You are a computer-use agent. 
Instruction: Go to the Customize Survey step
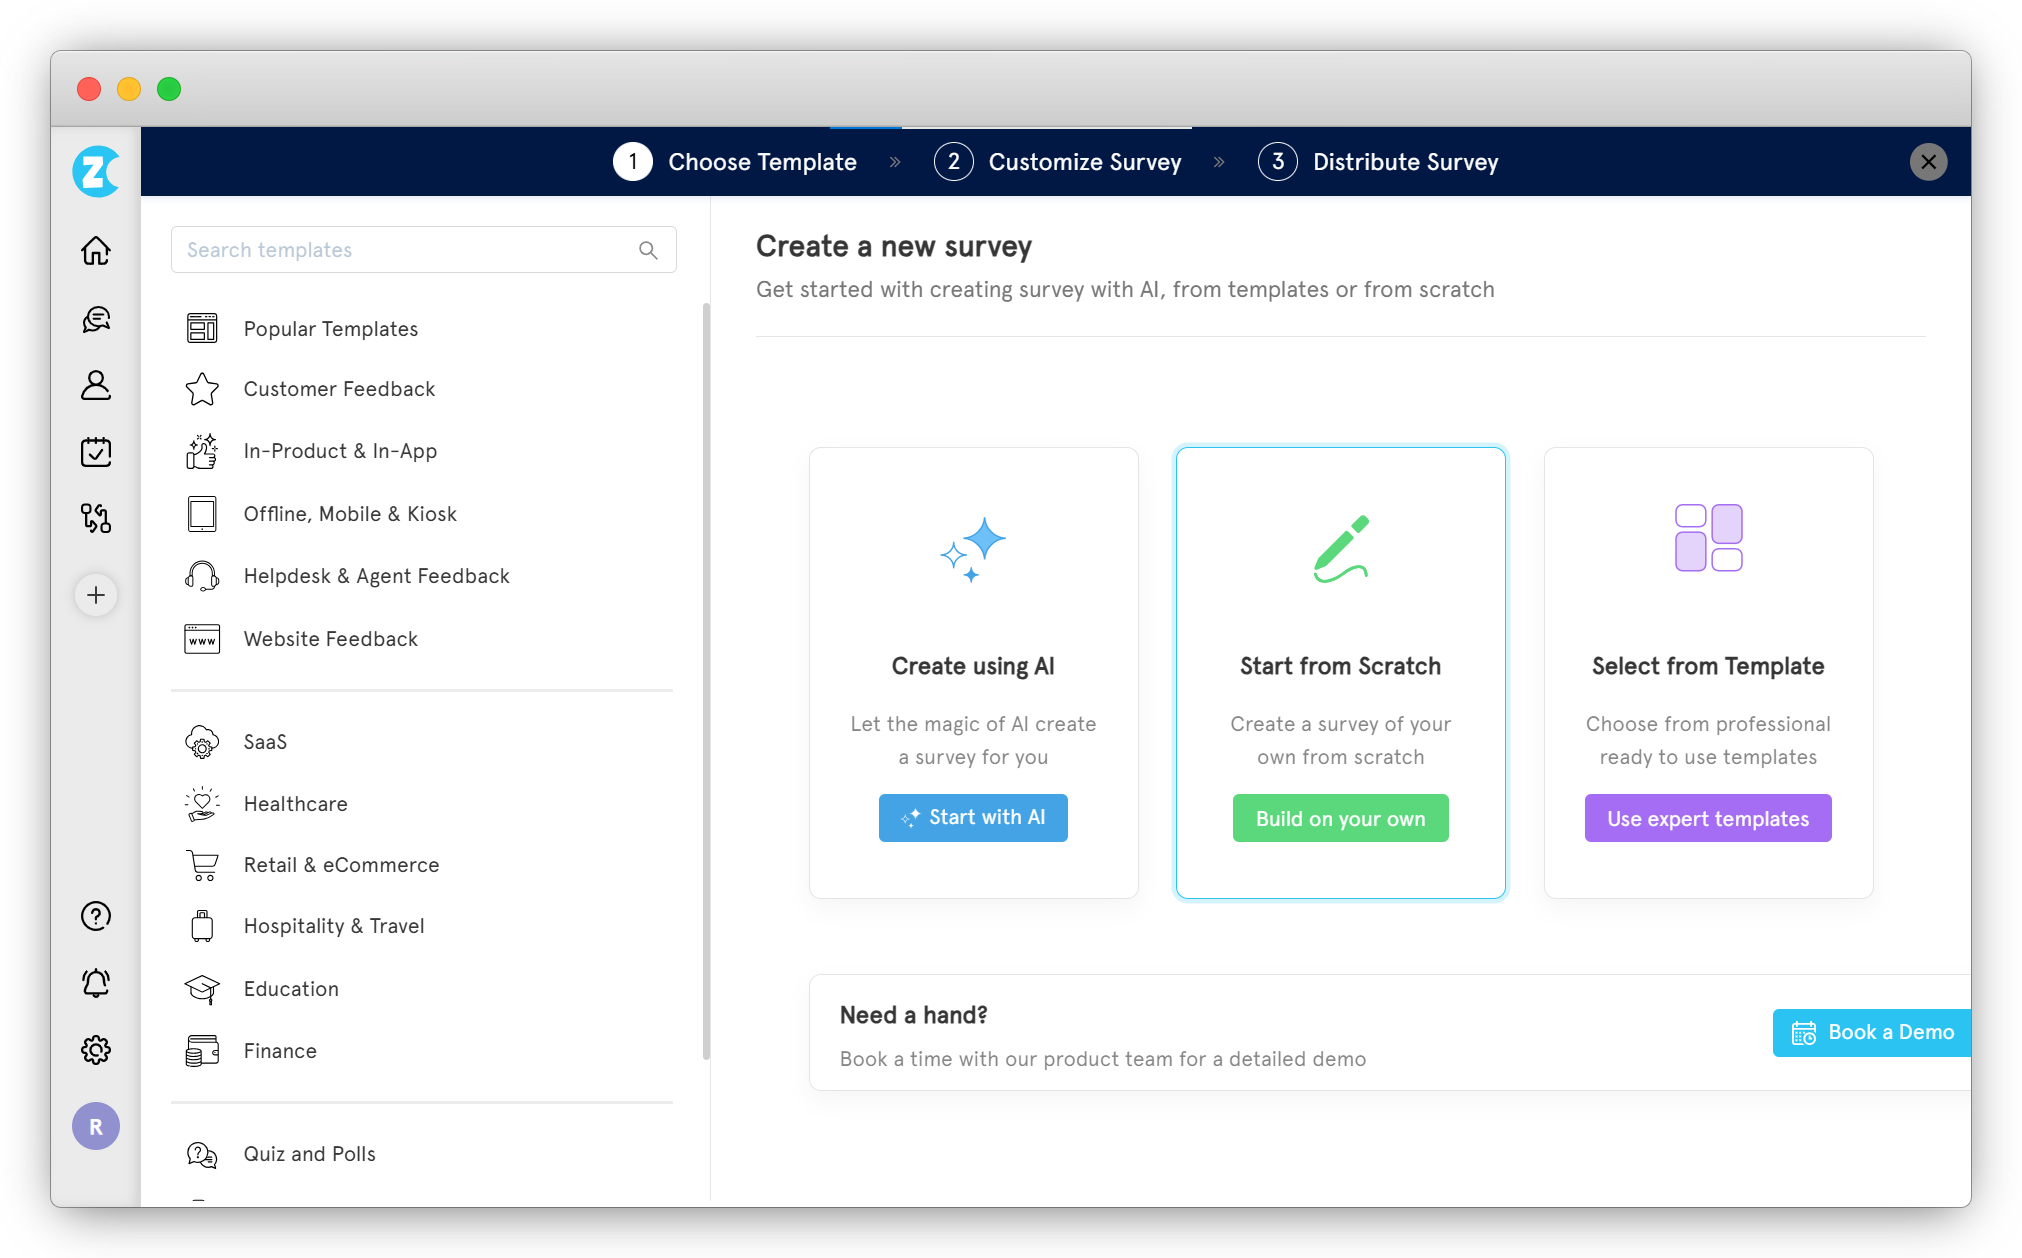(1058, 162)
